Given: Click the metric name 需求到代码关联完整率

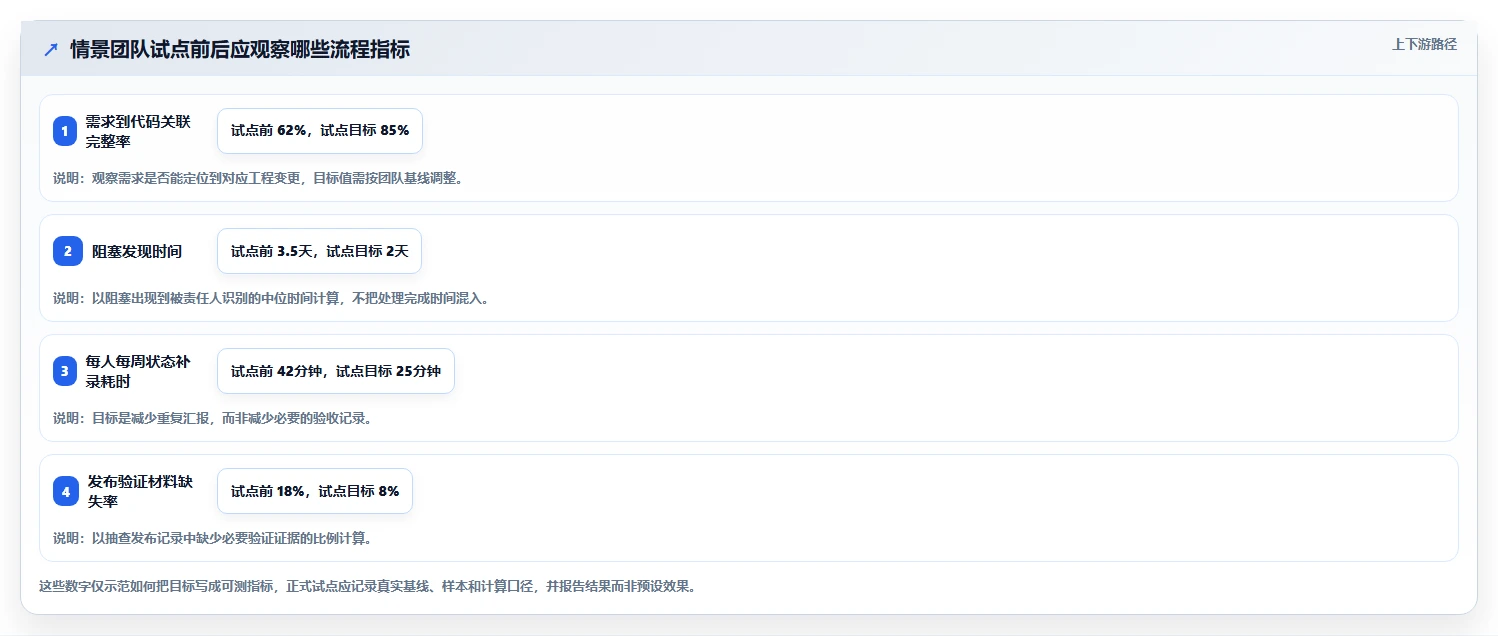Looking at the screenshot, I should [x=138, y=131].
